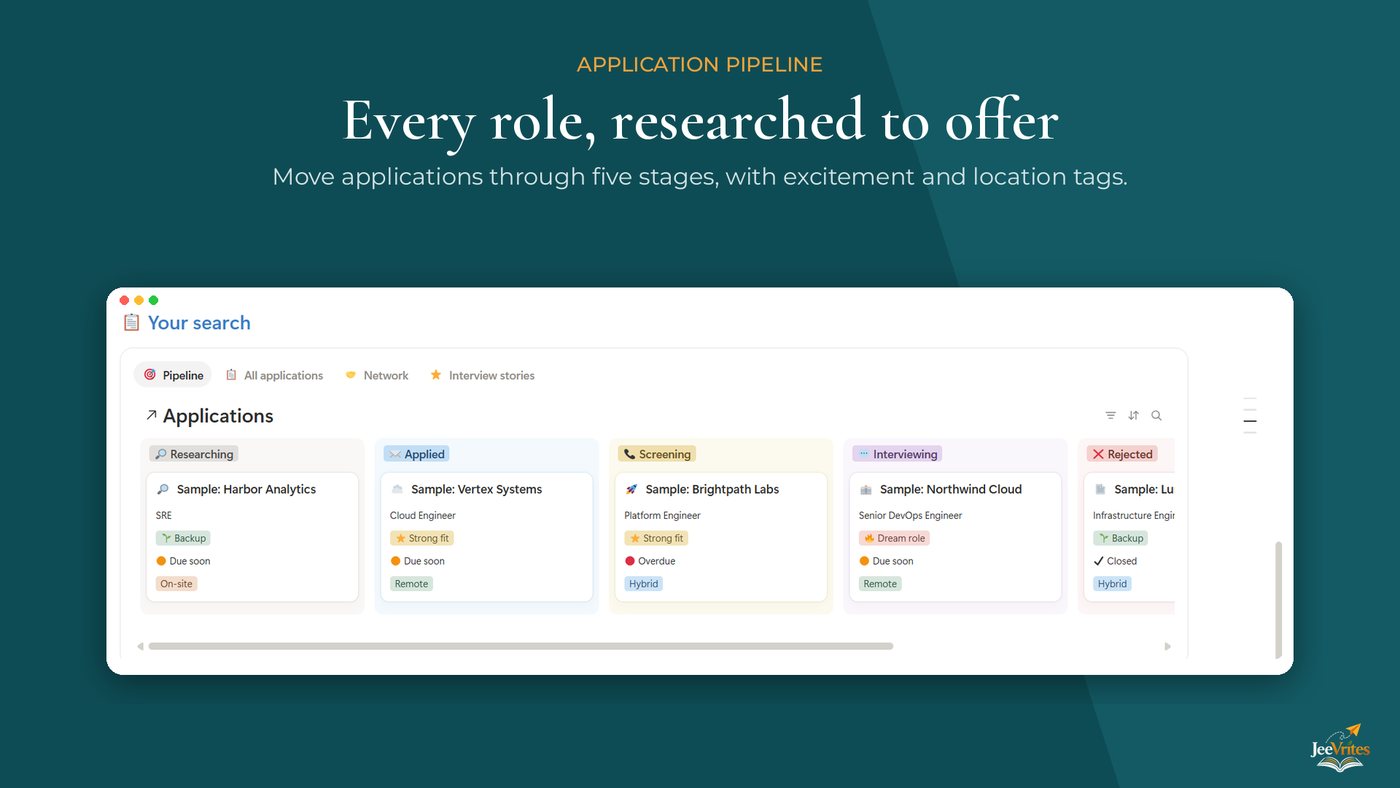Click the horizontal scrollbar right arrow
The image size is (1400, 788).
(x=1167, y=646)
